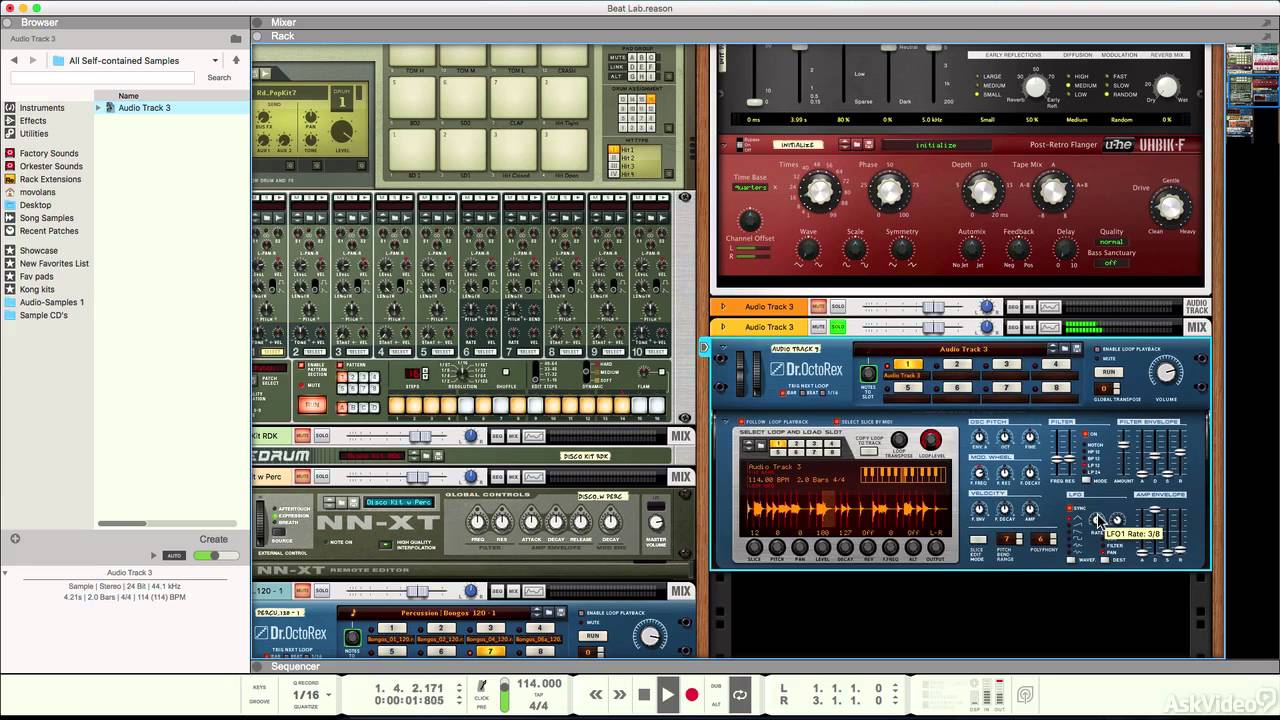Click the red Record button
The height and width of the screenshot is (720, 1280).
click(692, 694)
